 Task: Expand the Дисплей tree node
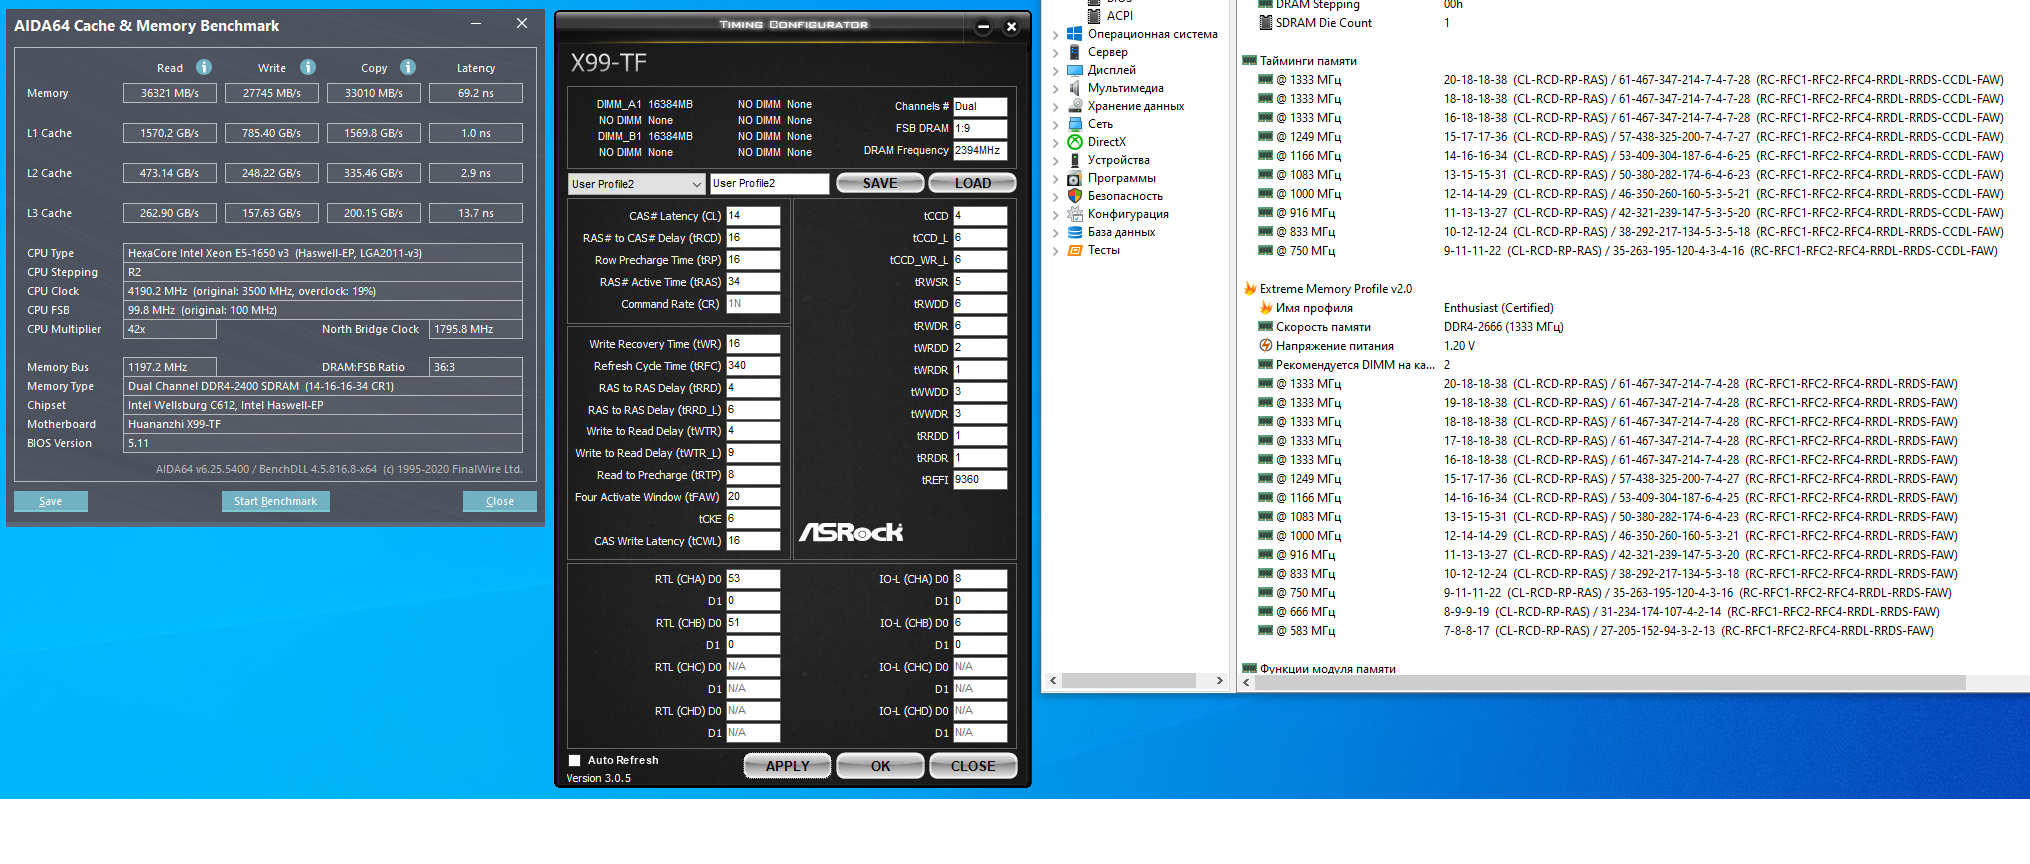[1056, 70]
